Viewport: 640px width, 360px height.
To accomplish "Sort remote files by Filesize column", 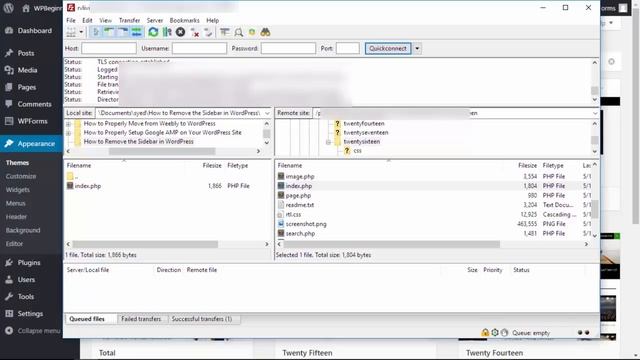I will point(527,165).
